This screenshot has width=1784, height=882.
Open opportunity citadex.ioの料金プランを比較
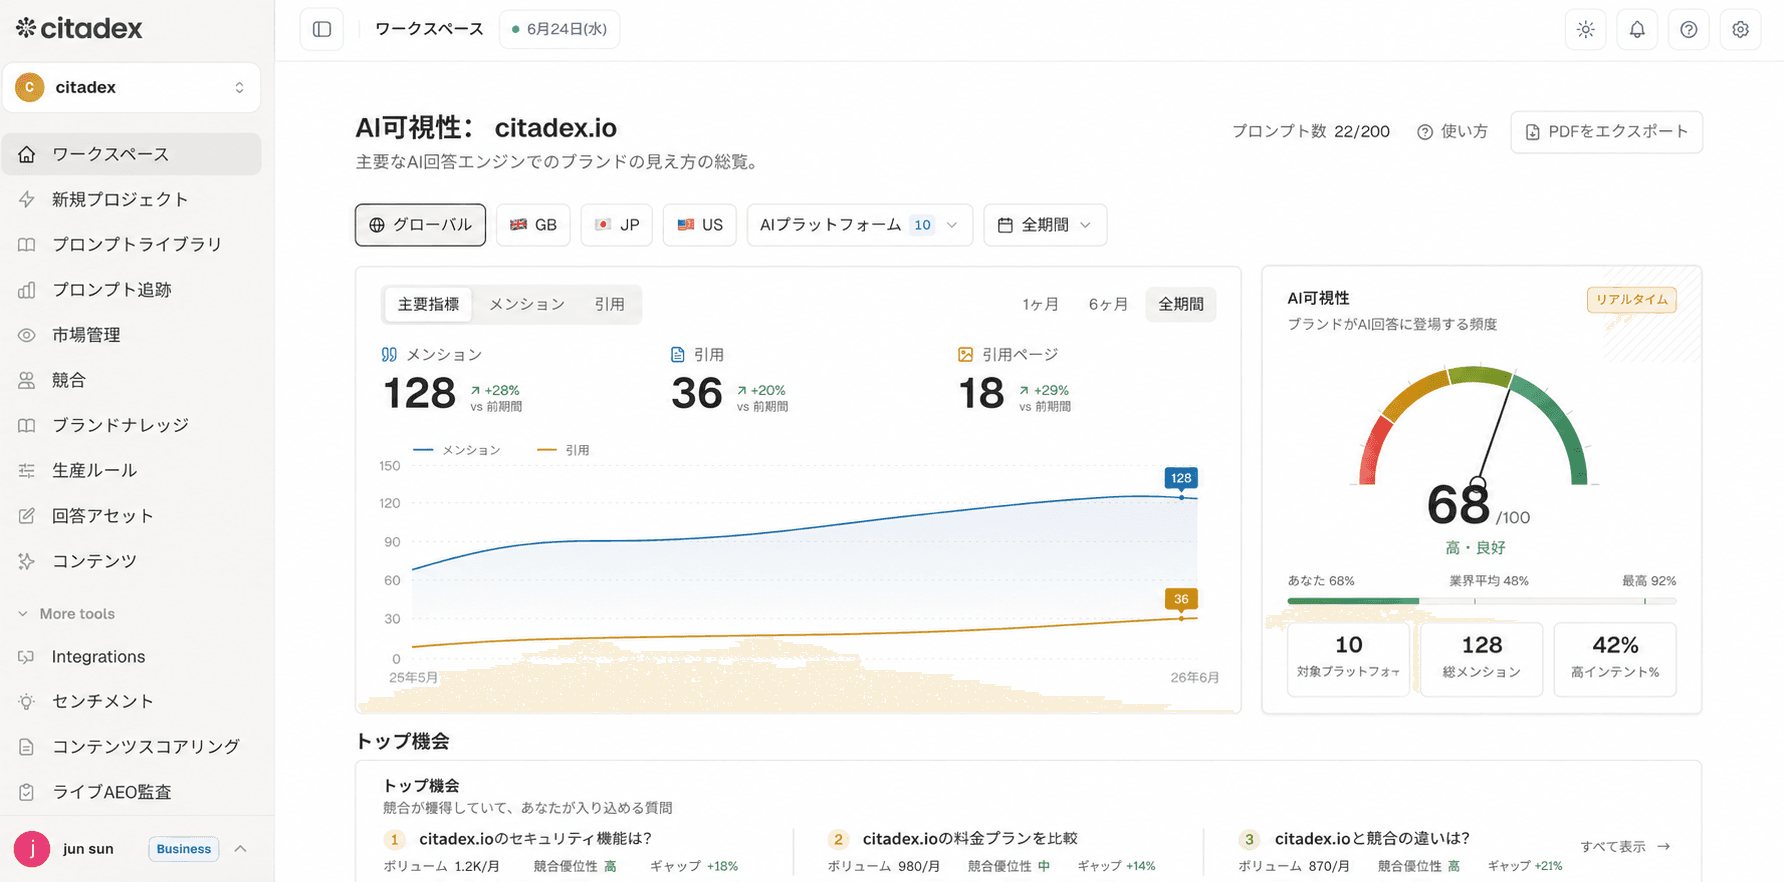[970, 838]
